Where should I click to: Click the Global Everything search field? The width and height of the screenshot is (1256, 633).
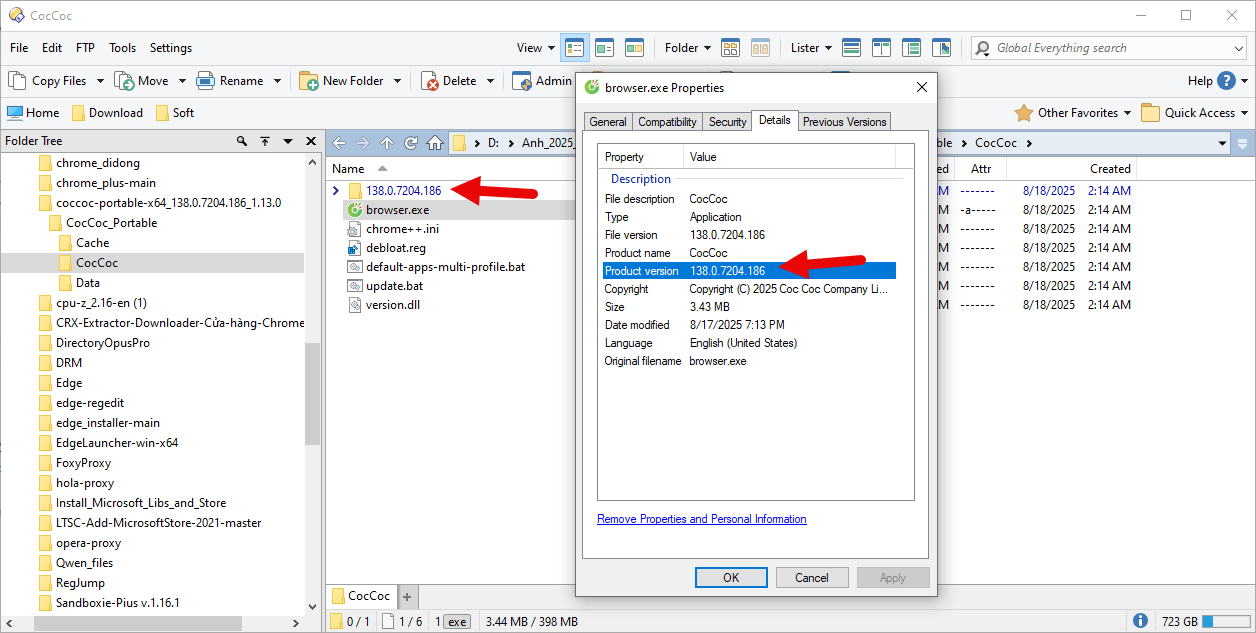[x=1109, y=47]
